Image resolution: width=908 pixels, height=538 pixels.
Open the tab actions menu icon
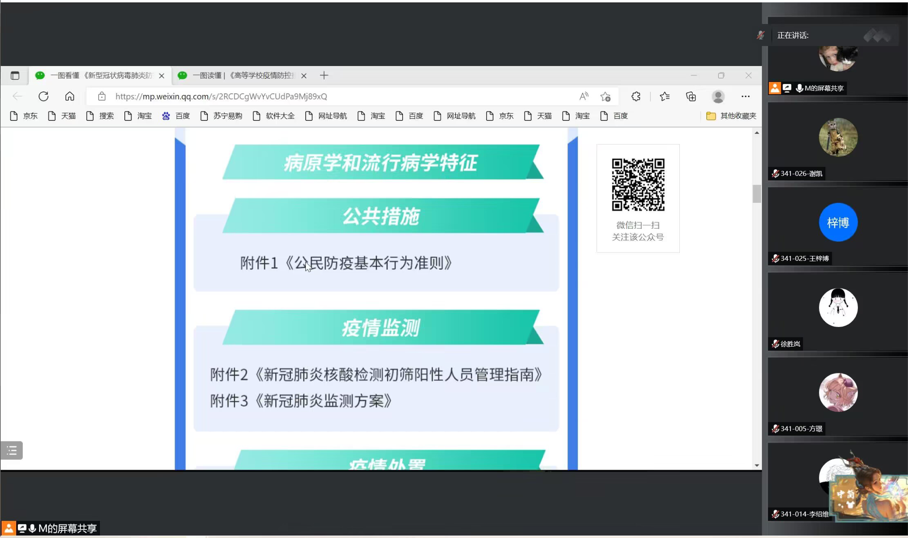(x=15, y=75)
